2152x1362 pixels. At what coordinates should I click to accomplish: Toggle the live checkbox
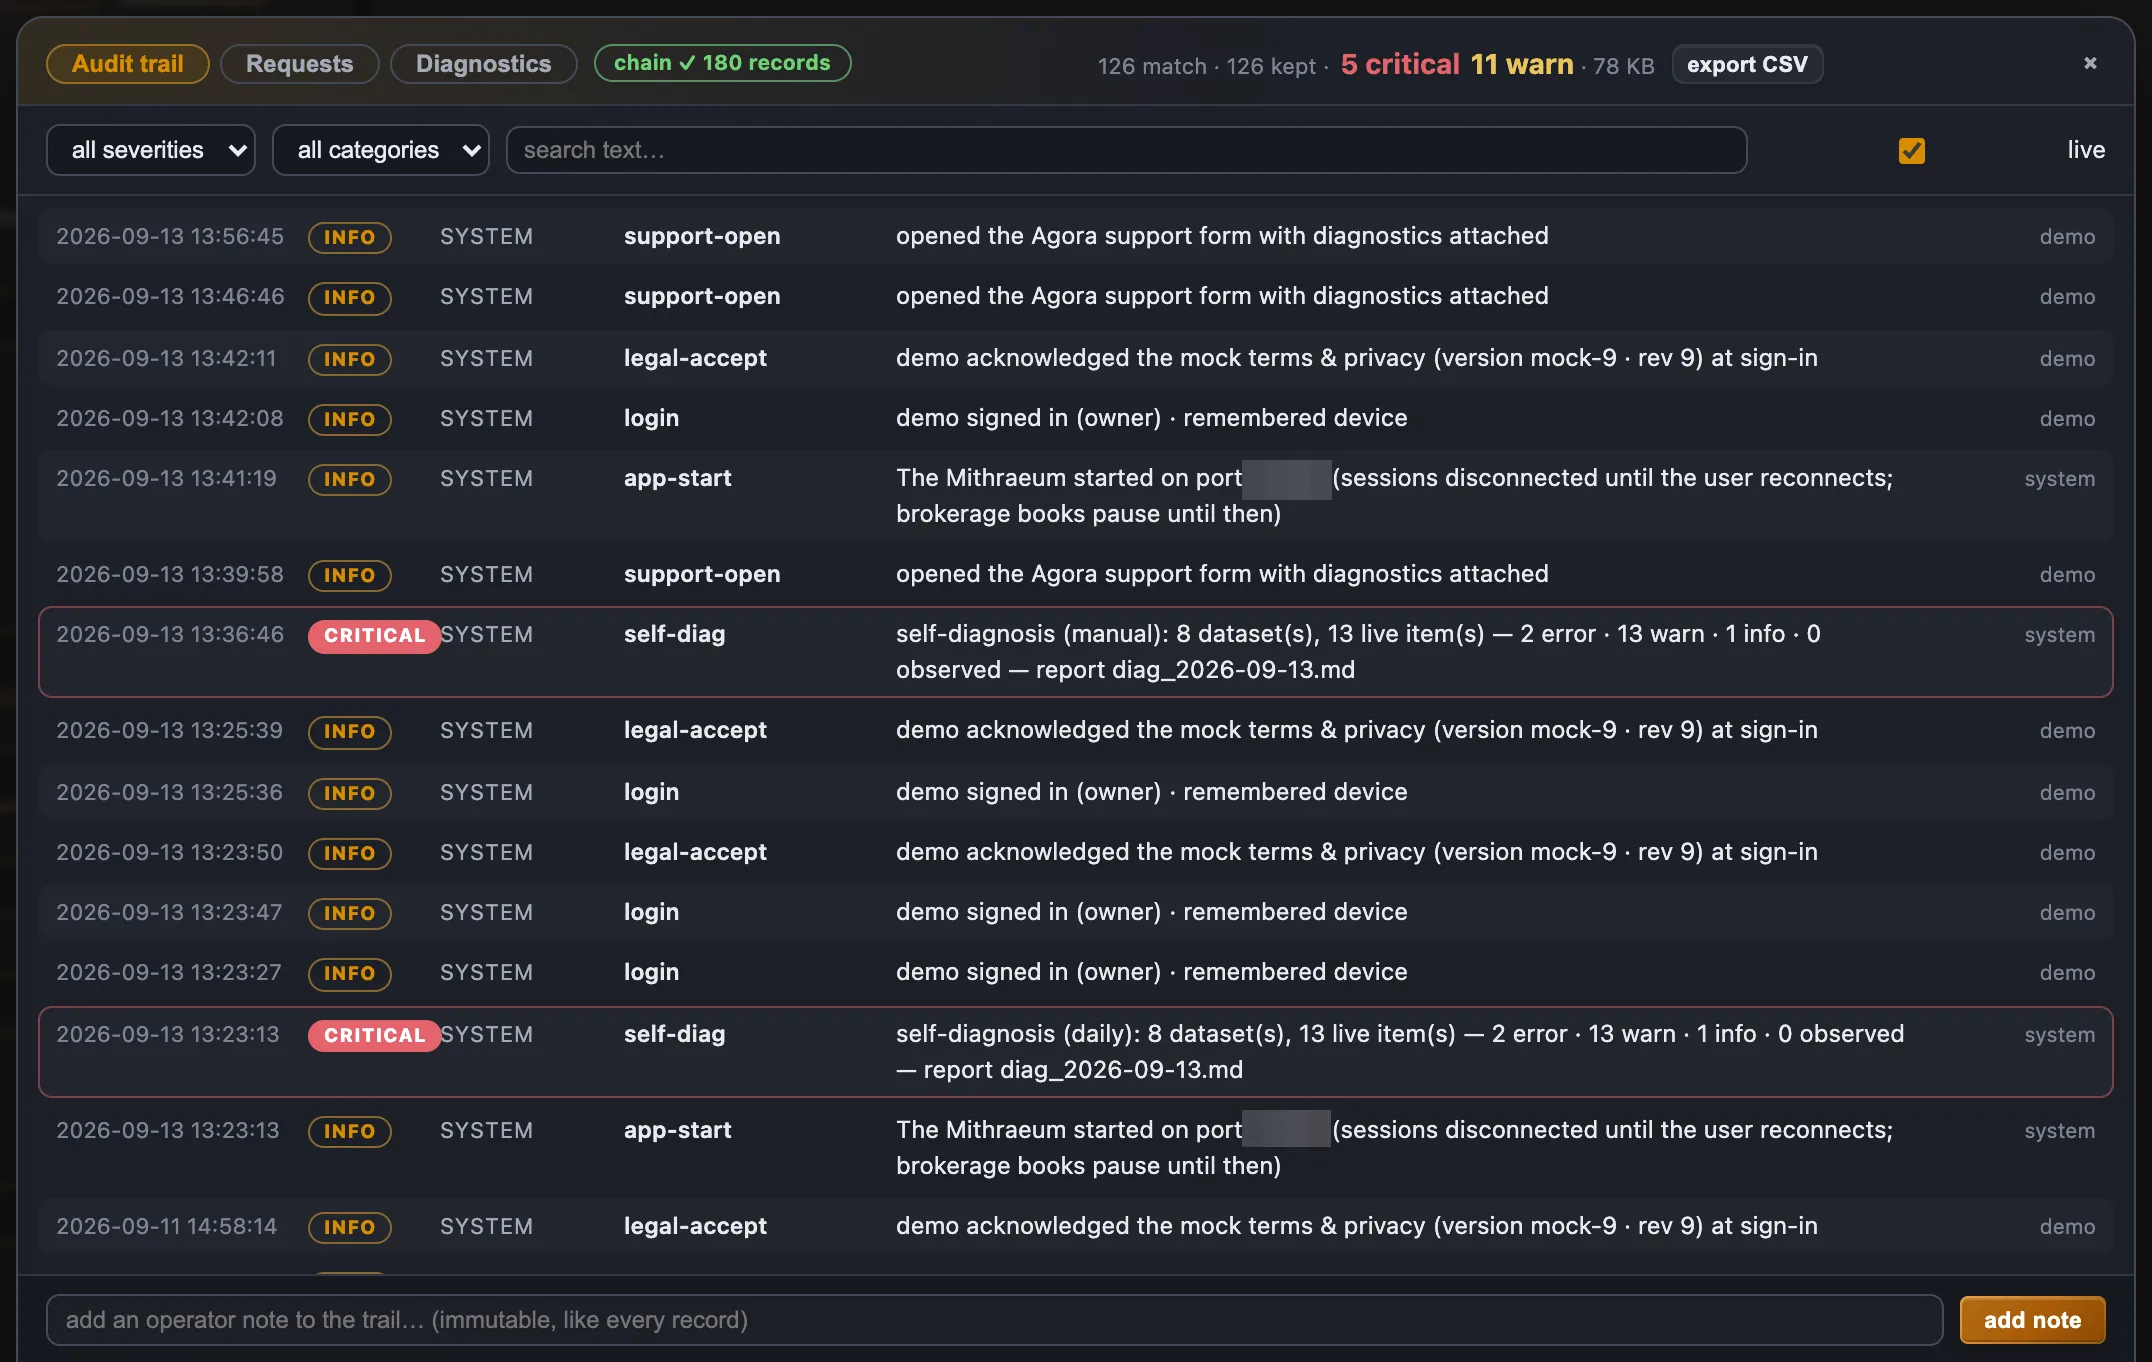[x=1911, y=151]
